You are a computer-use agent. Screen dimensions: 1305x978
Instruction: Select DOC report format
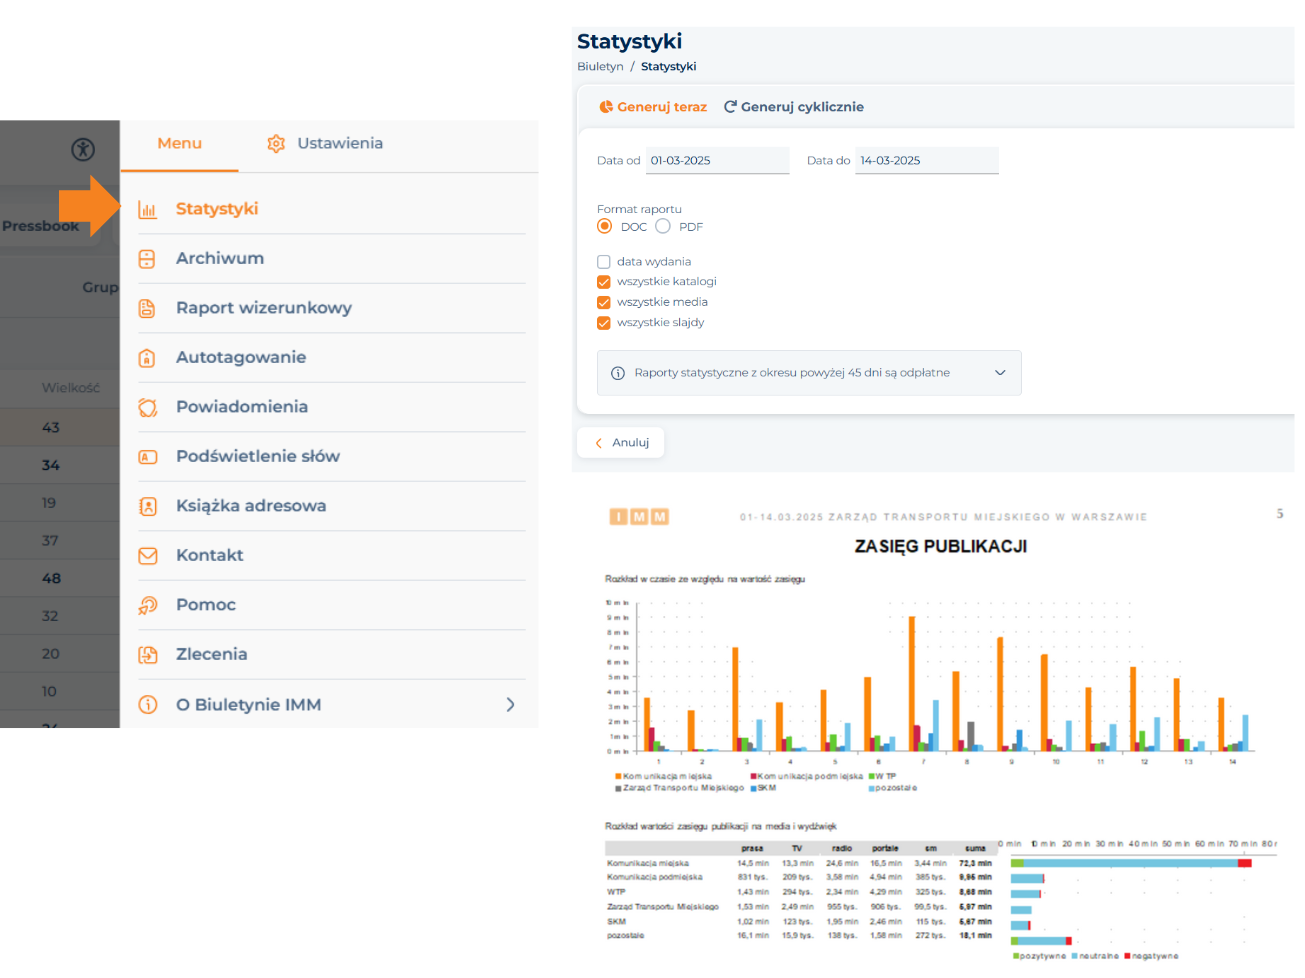pos(604,226)
